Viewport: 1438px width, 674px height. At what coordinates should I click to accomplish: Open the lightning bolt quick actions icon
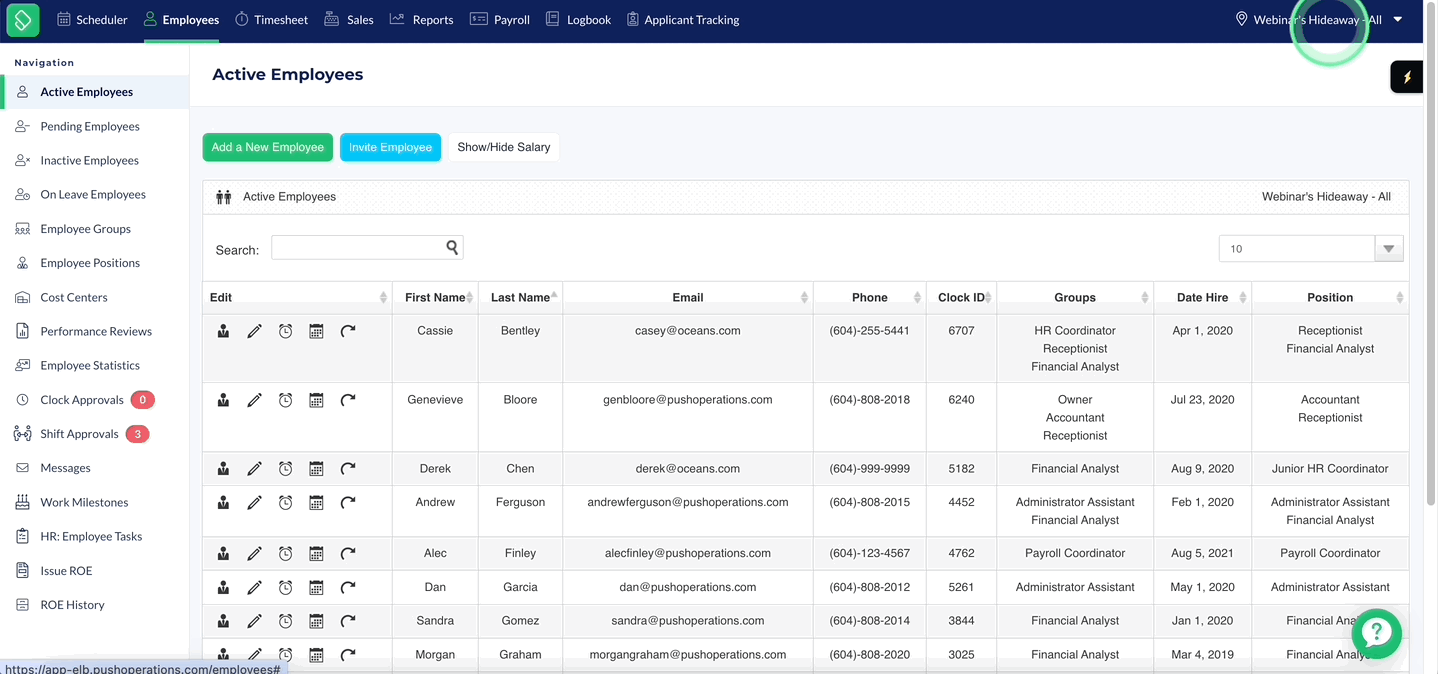click(x=1407, y=77)
